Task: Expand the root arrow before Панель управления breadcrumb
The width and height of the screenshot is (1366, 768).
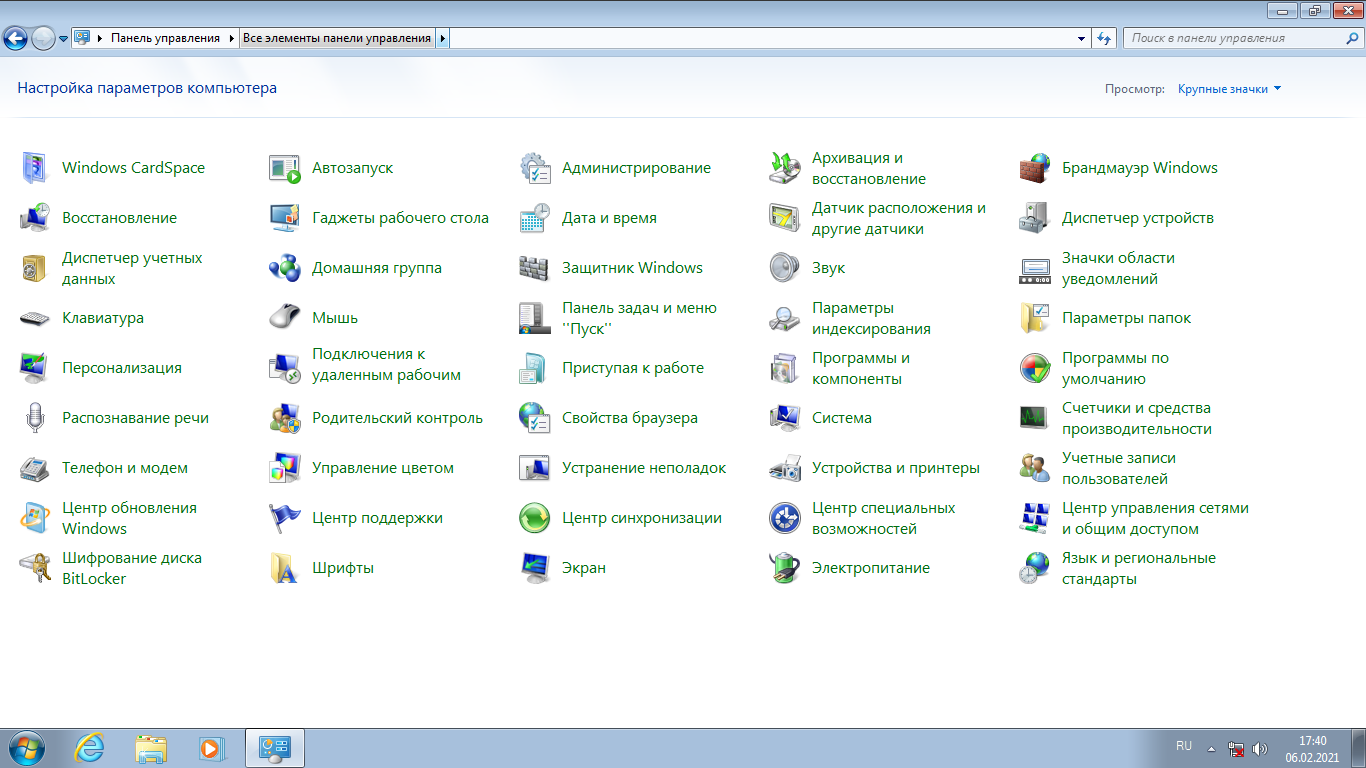Action: (100, 38)
